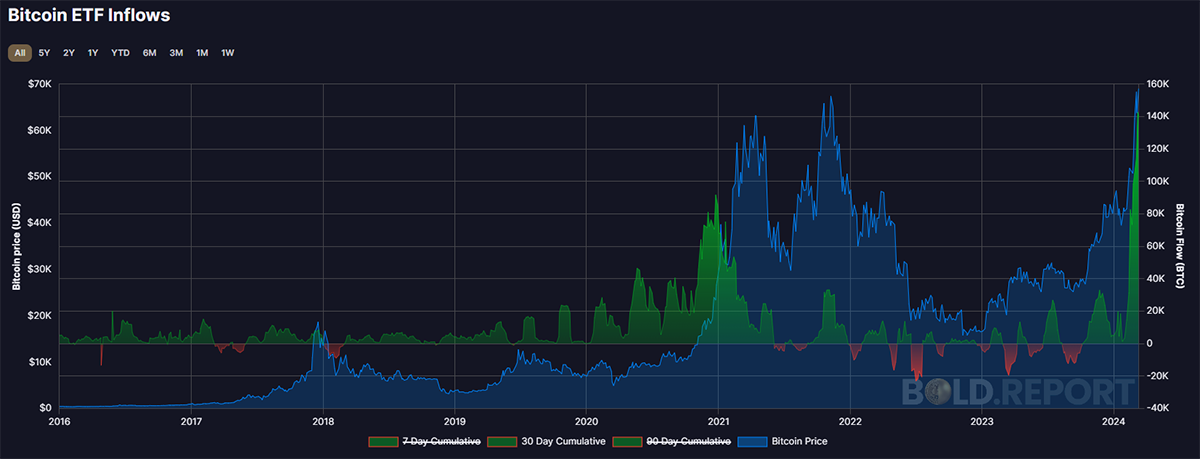The width and height of the screenshot is (1200, 459).
Task: Set the time range to 1Y
Action: click(93, 52)
